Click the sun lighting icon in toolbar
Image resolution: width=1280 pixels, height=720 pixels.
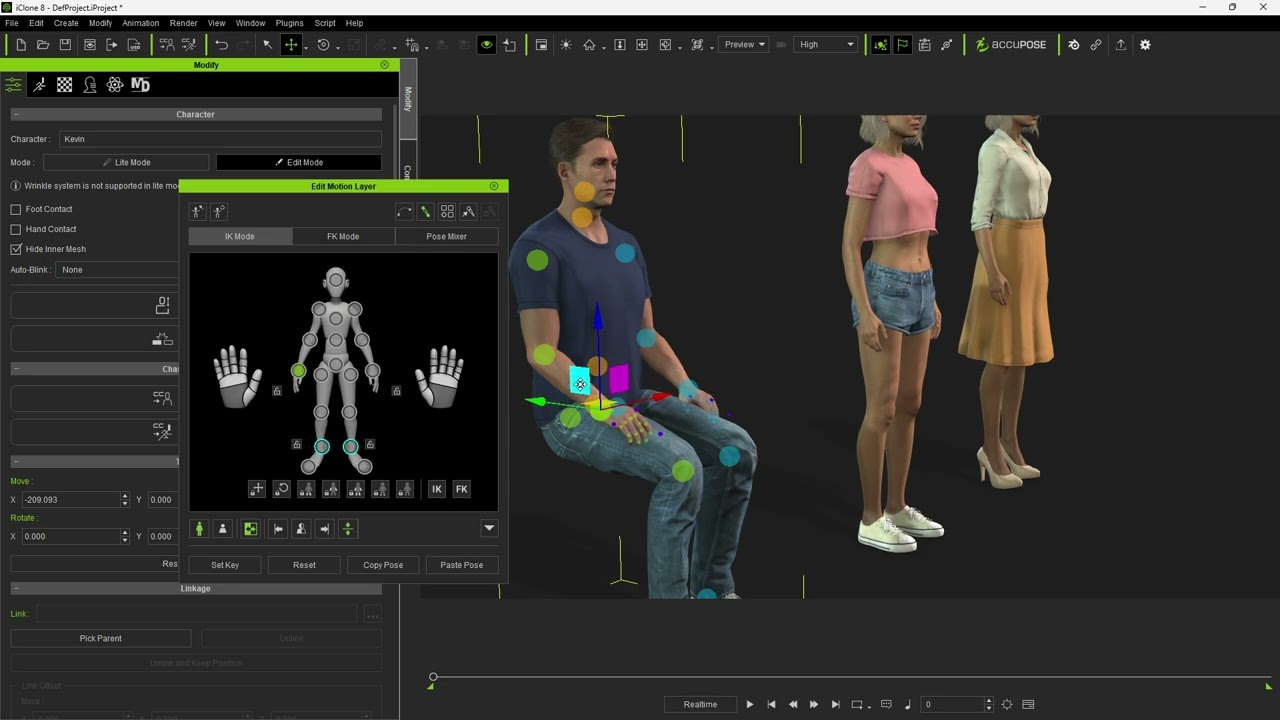(x=566, y=45)
